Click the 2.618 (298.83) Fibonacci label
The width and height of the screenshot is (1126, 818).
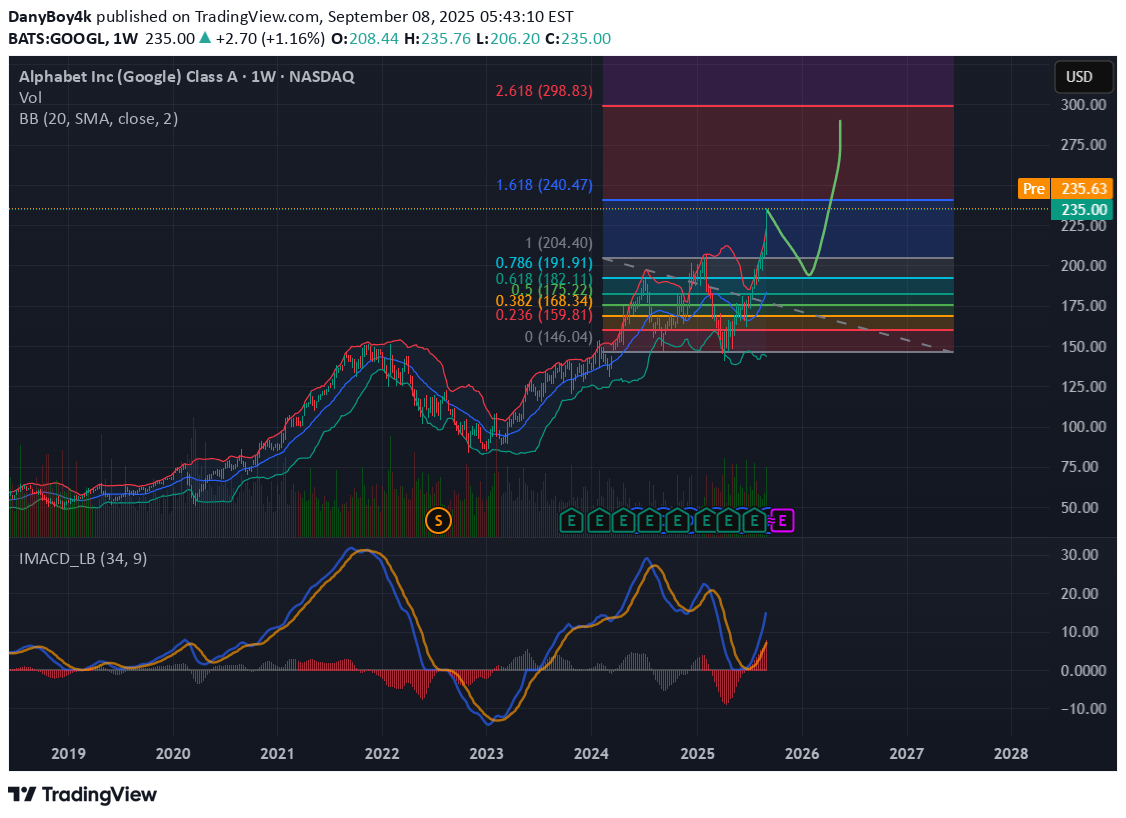coord(544,90)
